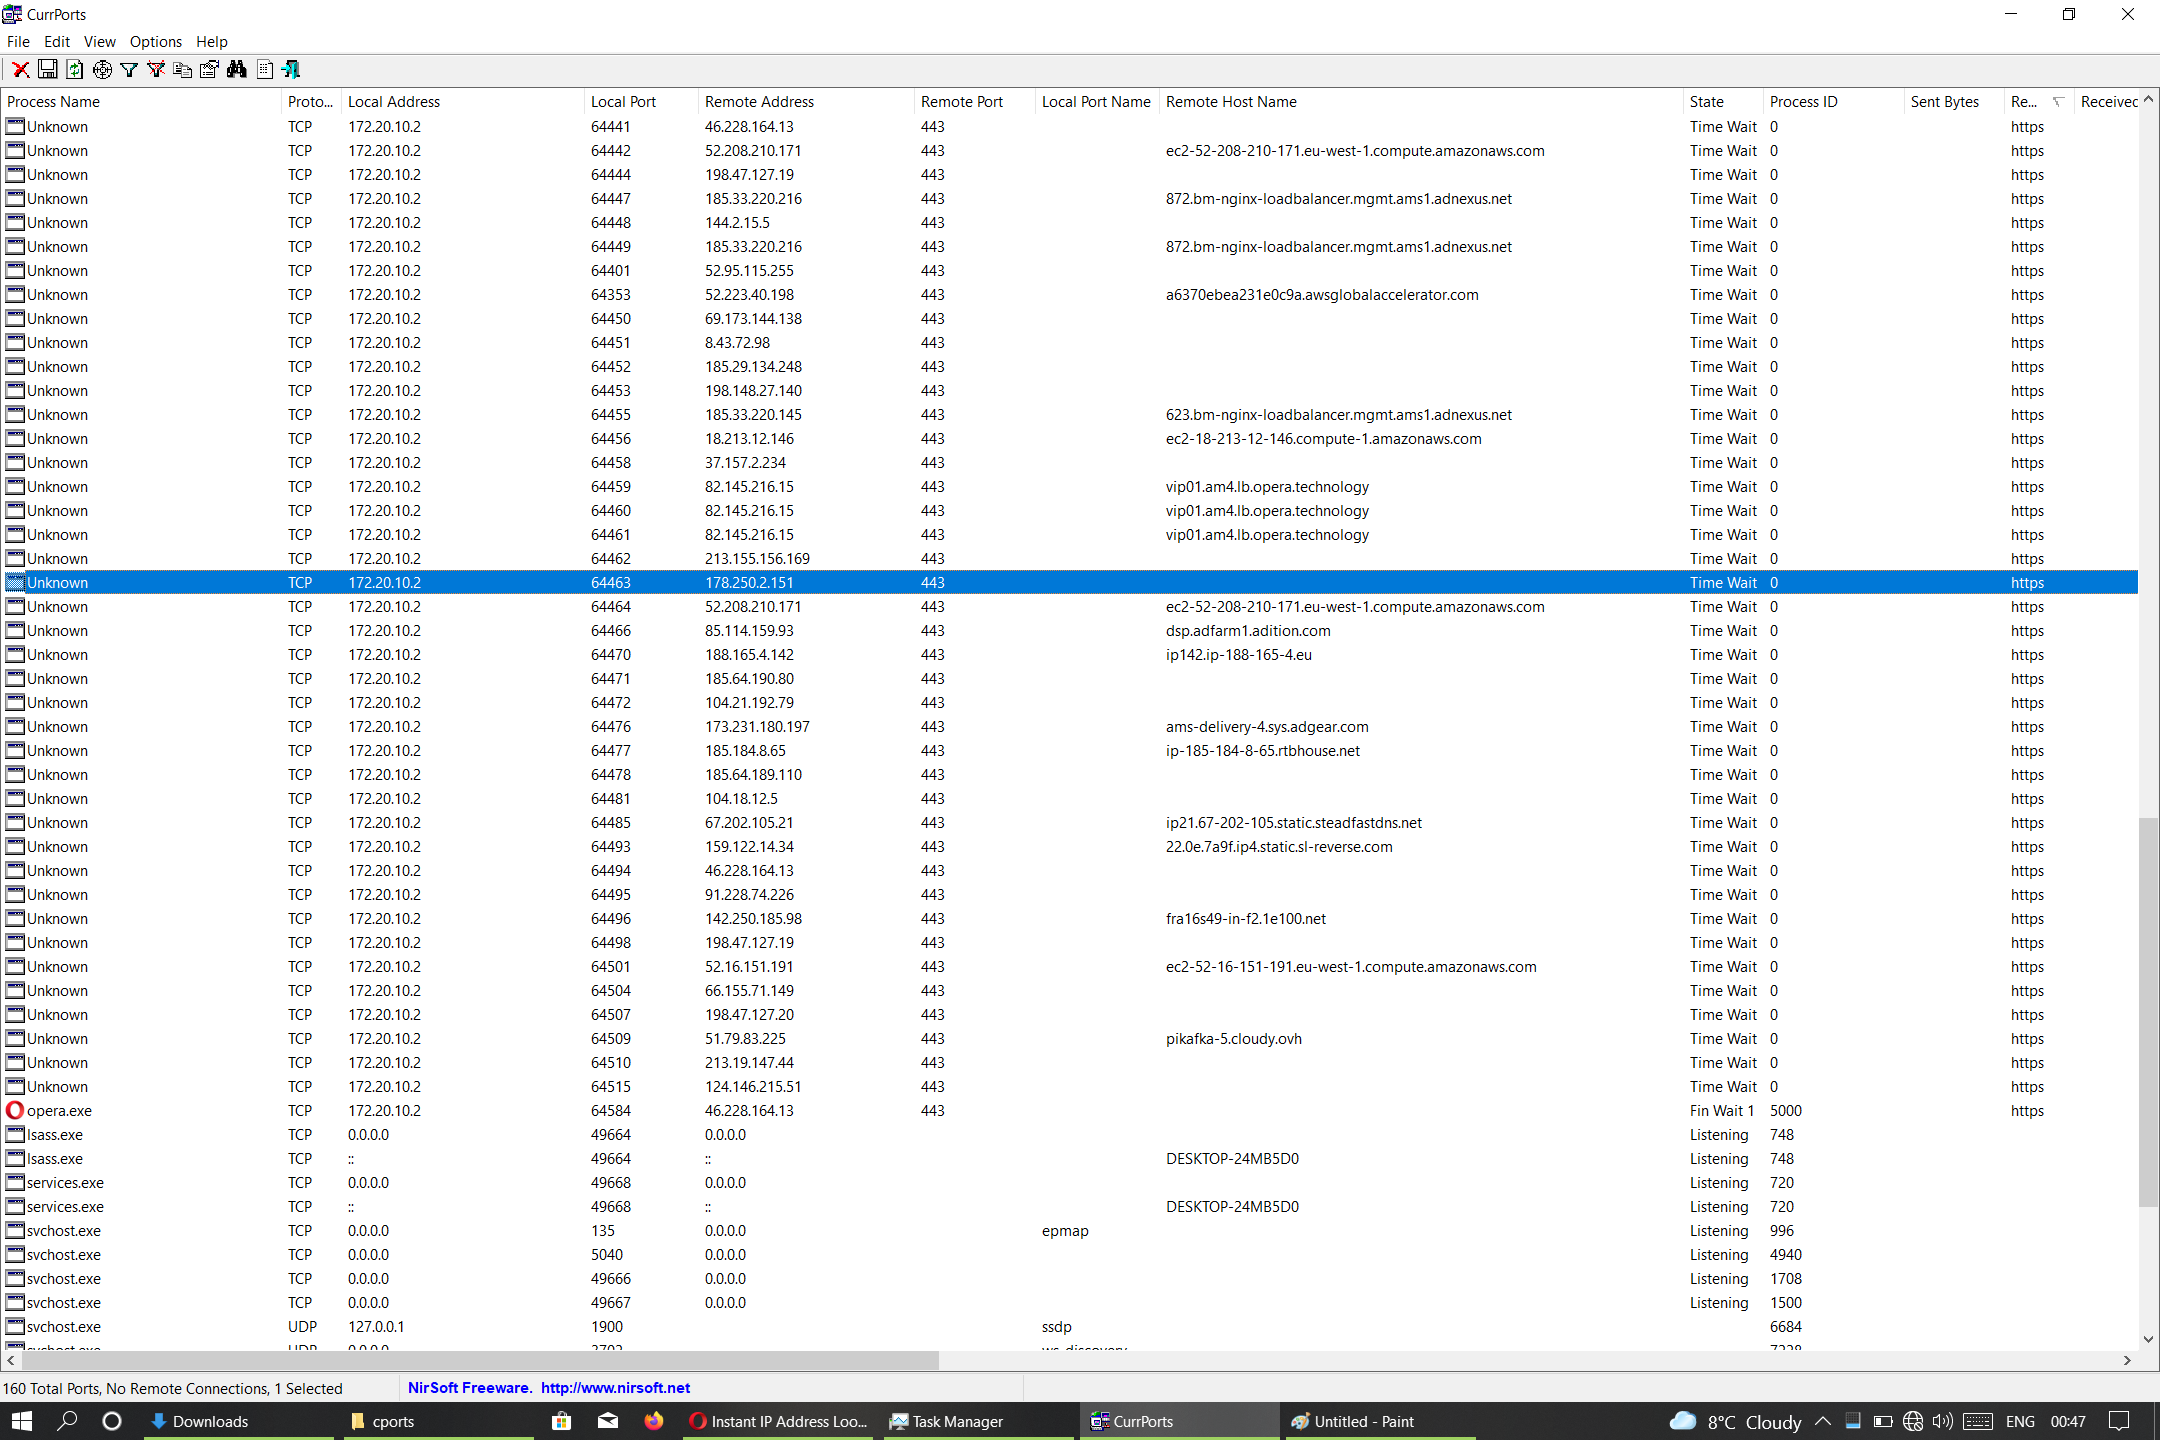Select the opera.exe row

(1070, 1110)
